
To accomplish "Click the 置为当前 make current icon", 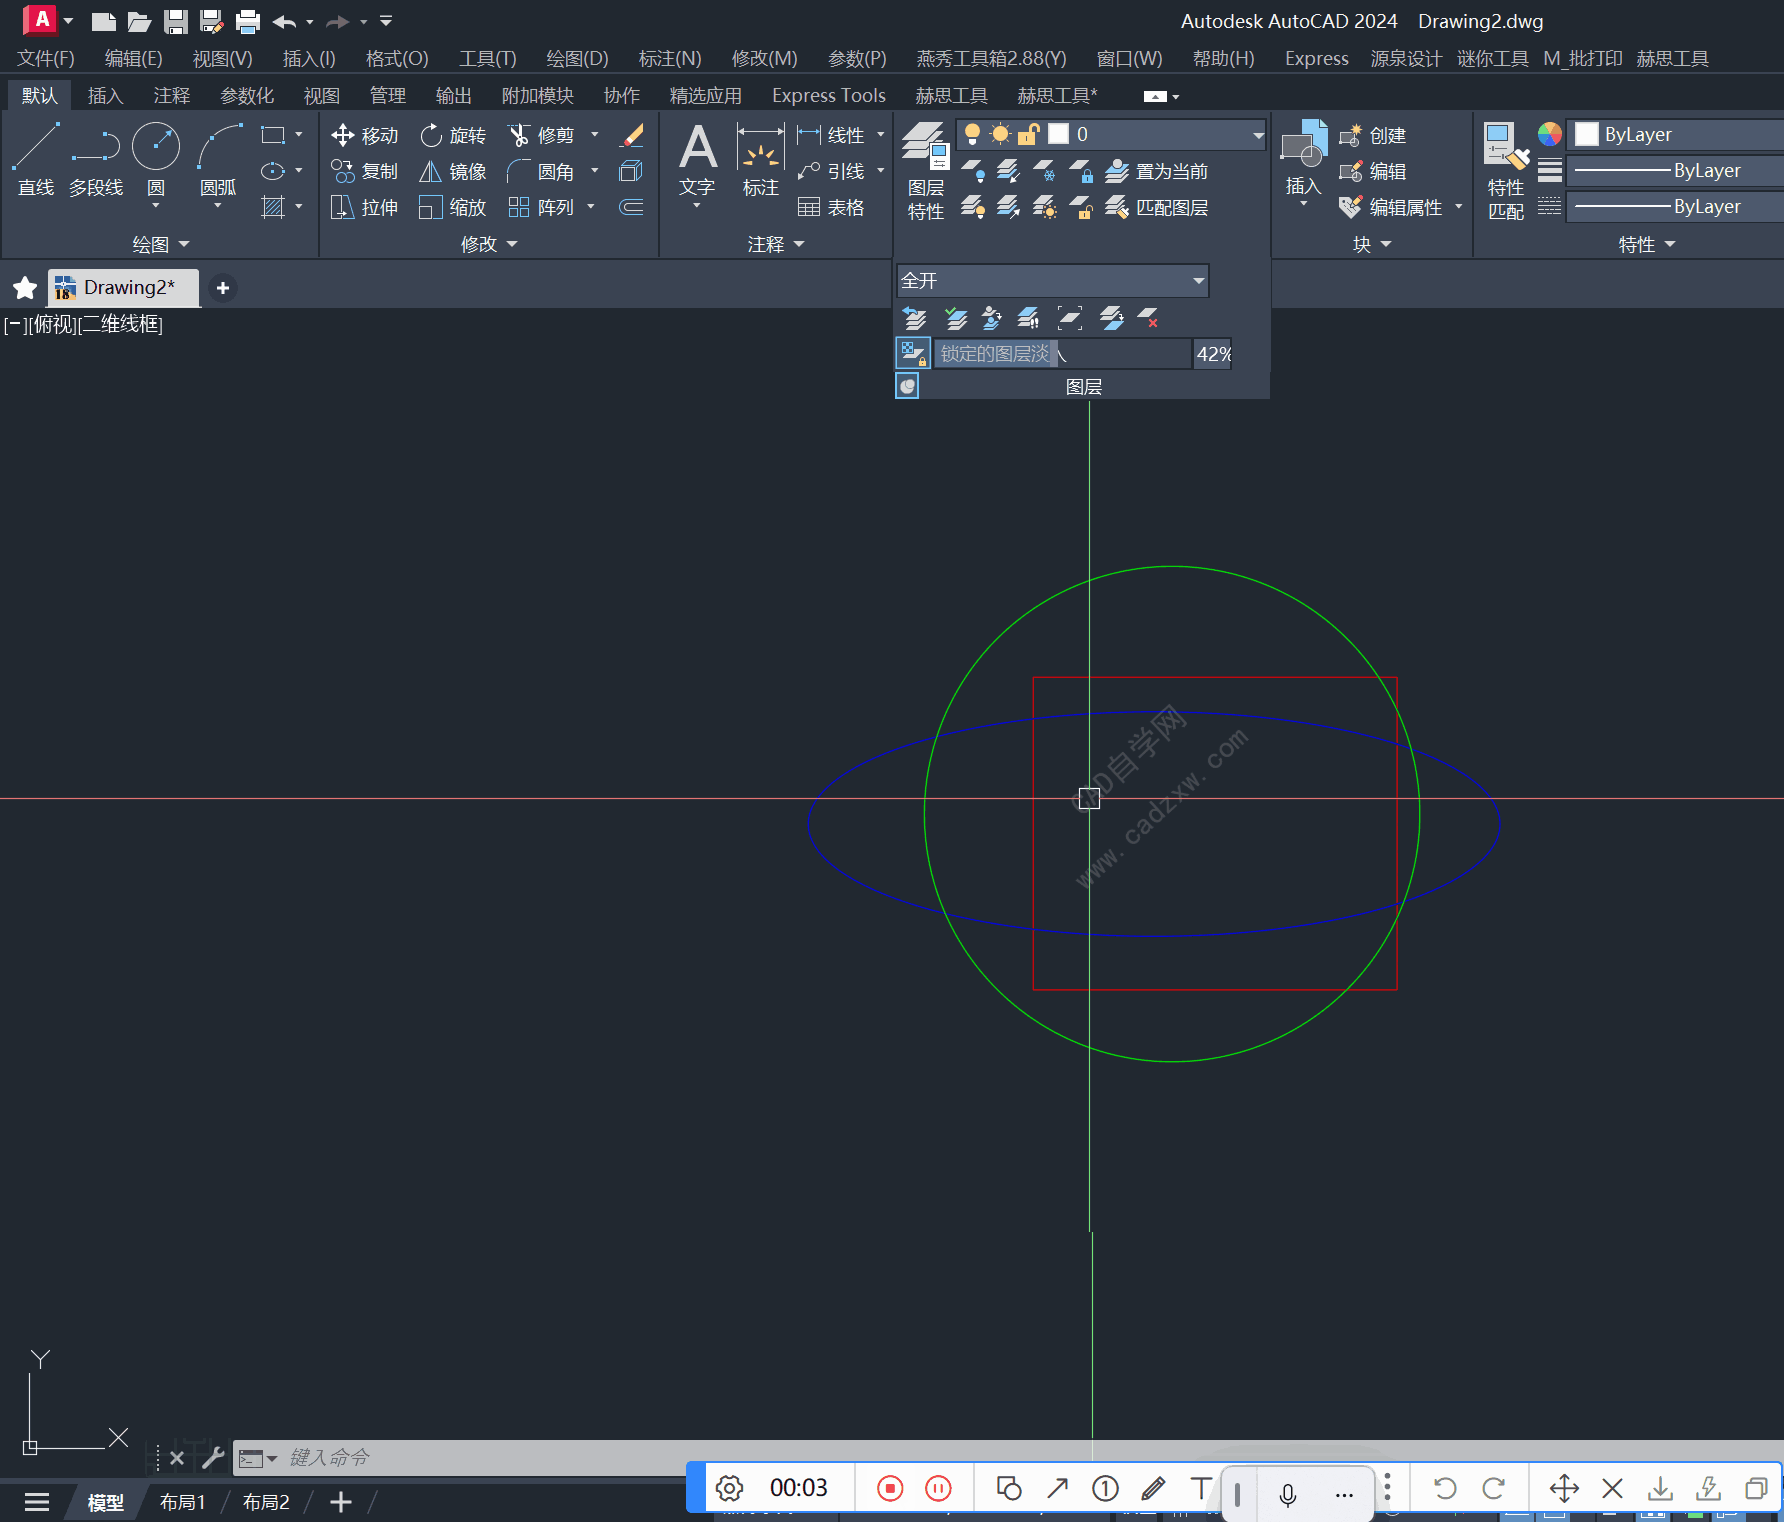I will 1157,171.
